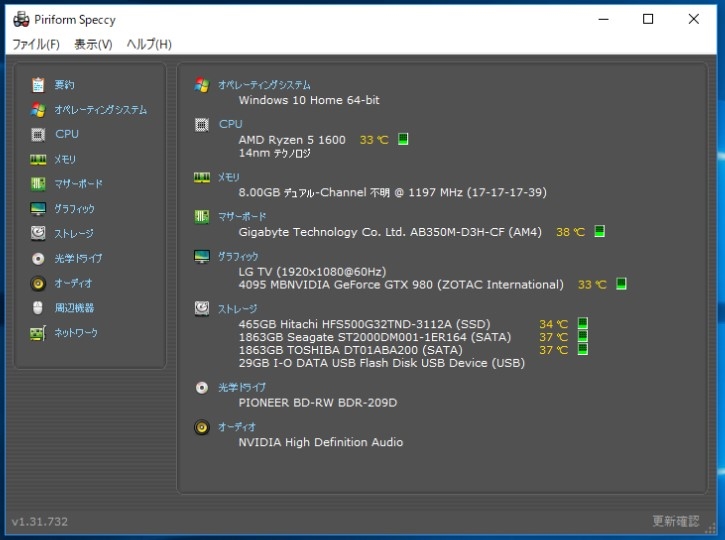Click the sidebar オペレーティングシステム Windows flag icon
Viewport: 725px width, 540px height.
click(x=38, y=110)
